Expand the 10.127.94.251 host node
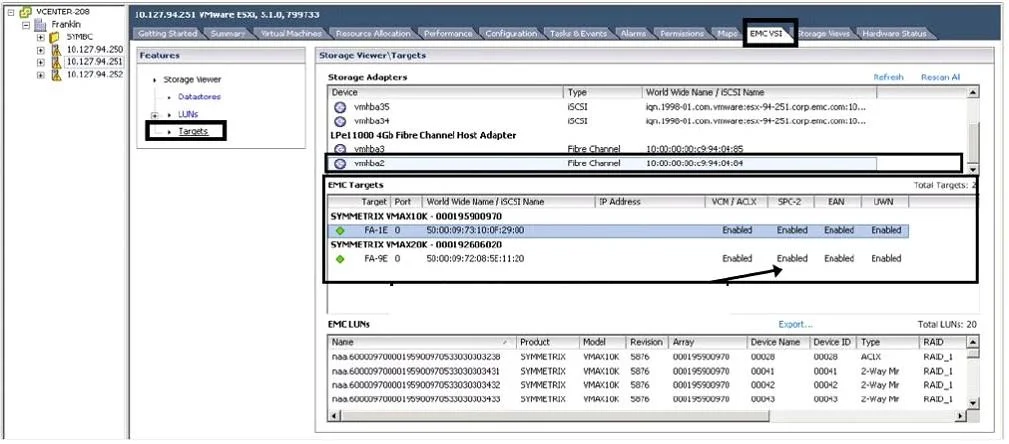Screen dimensions: 1009x444 click(x=41, y=62)
